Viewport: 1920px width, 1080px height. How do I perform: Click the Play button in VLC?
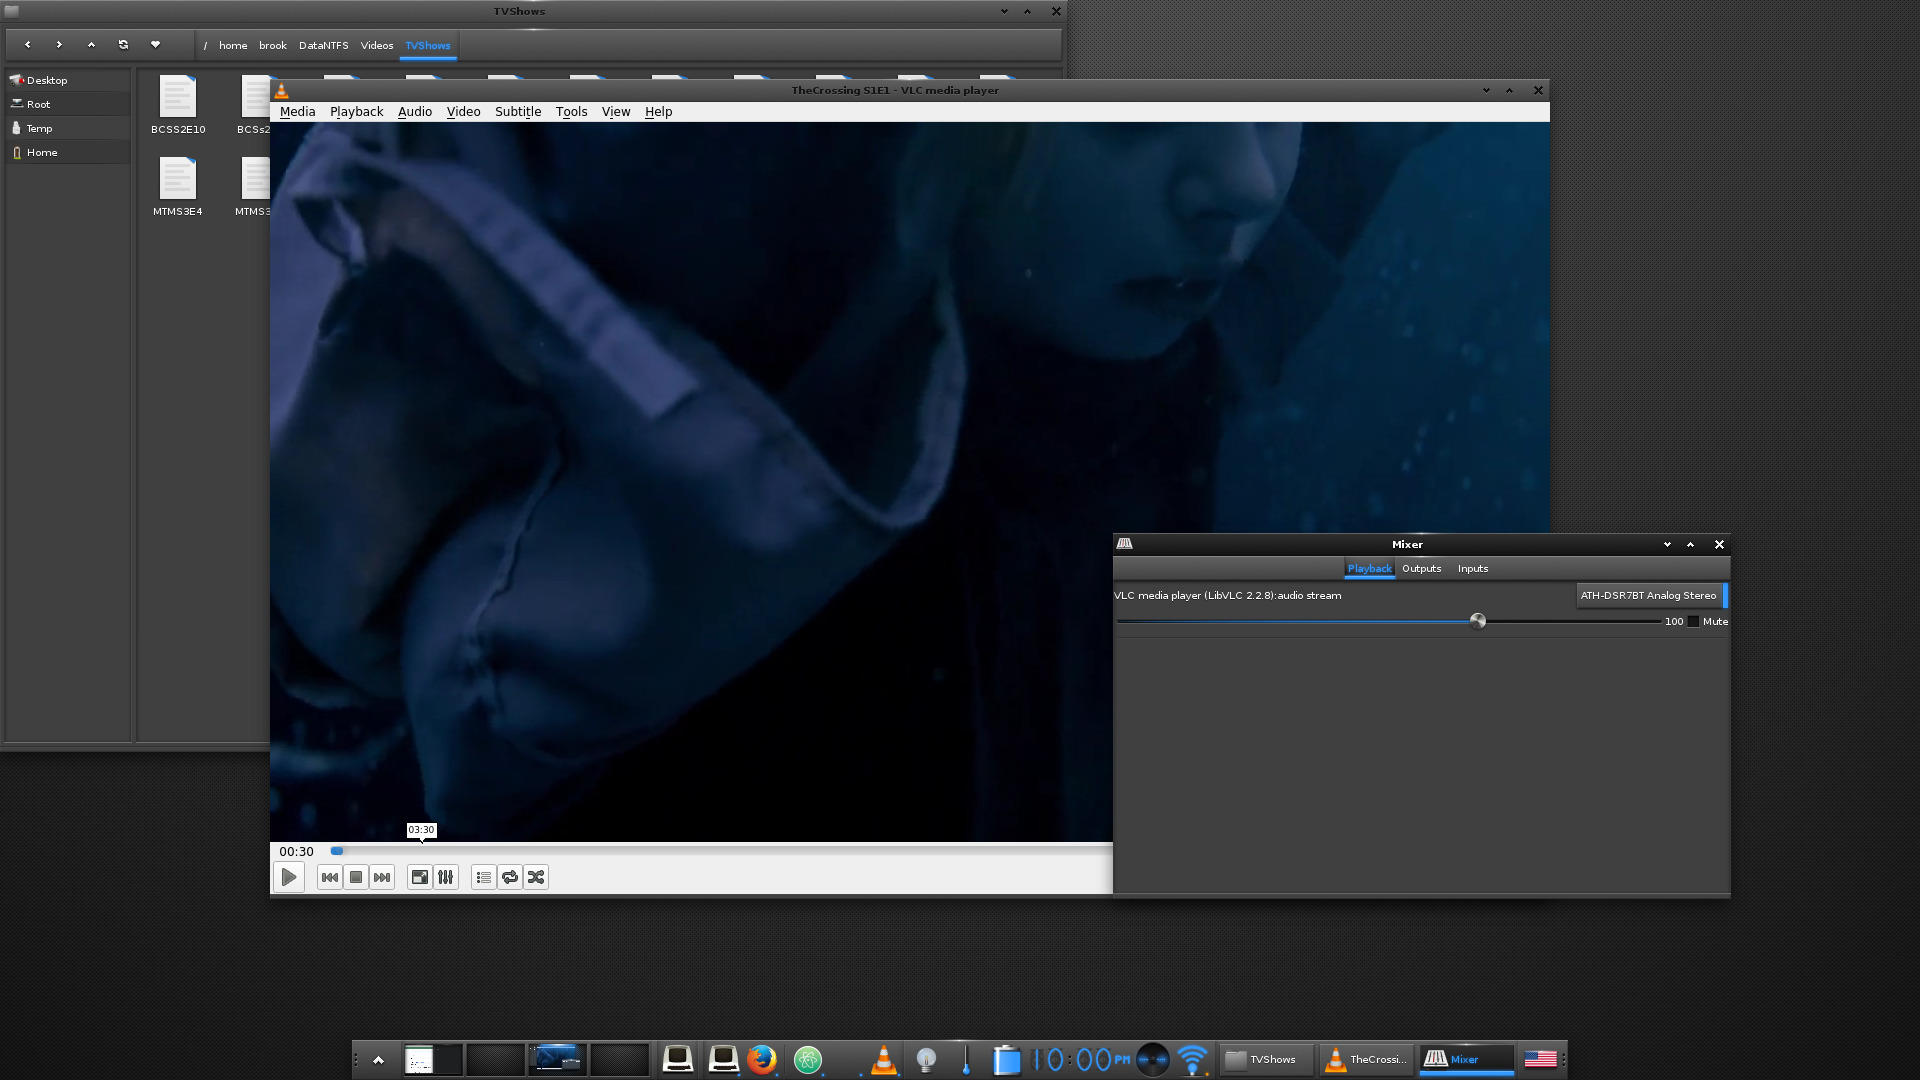click(x=289, y=877)
